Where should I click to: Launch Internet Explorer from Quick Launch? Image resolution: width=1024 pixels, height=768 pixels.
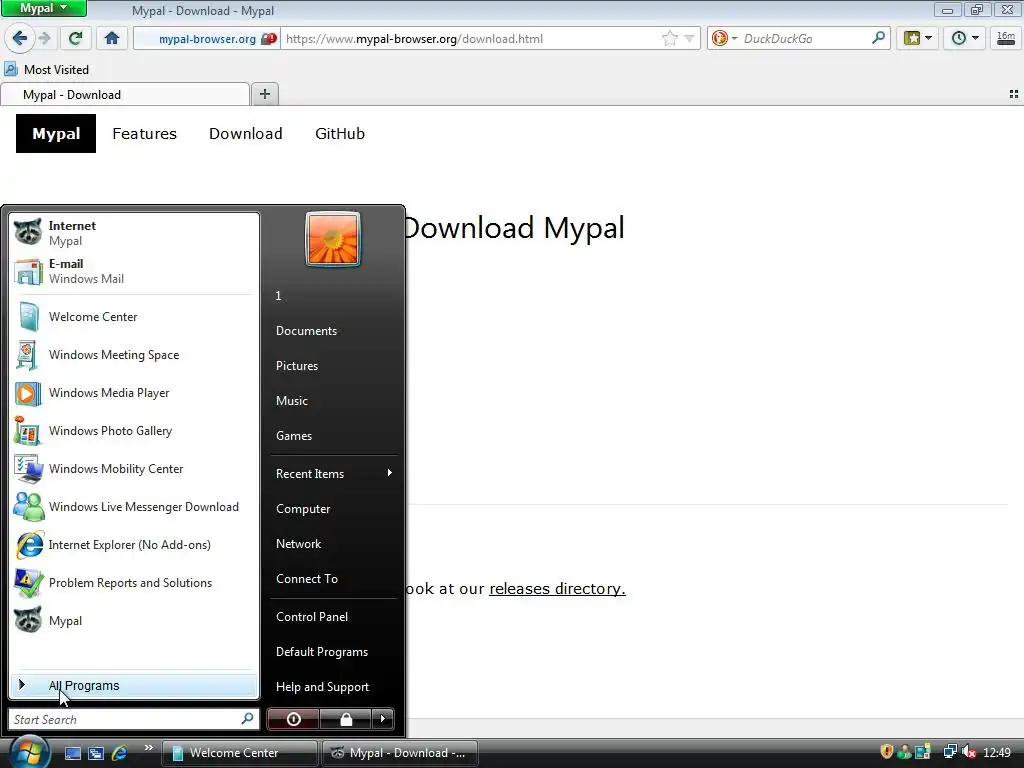point(120,753)
